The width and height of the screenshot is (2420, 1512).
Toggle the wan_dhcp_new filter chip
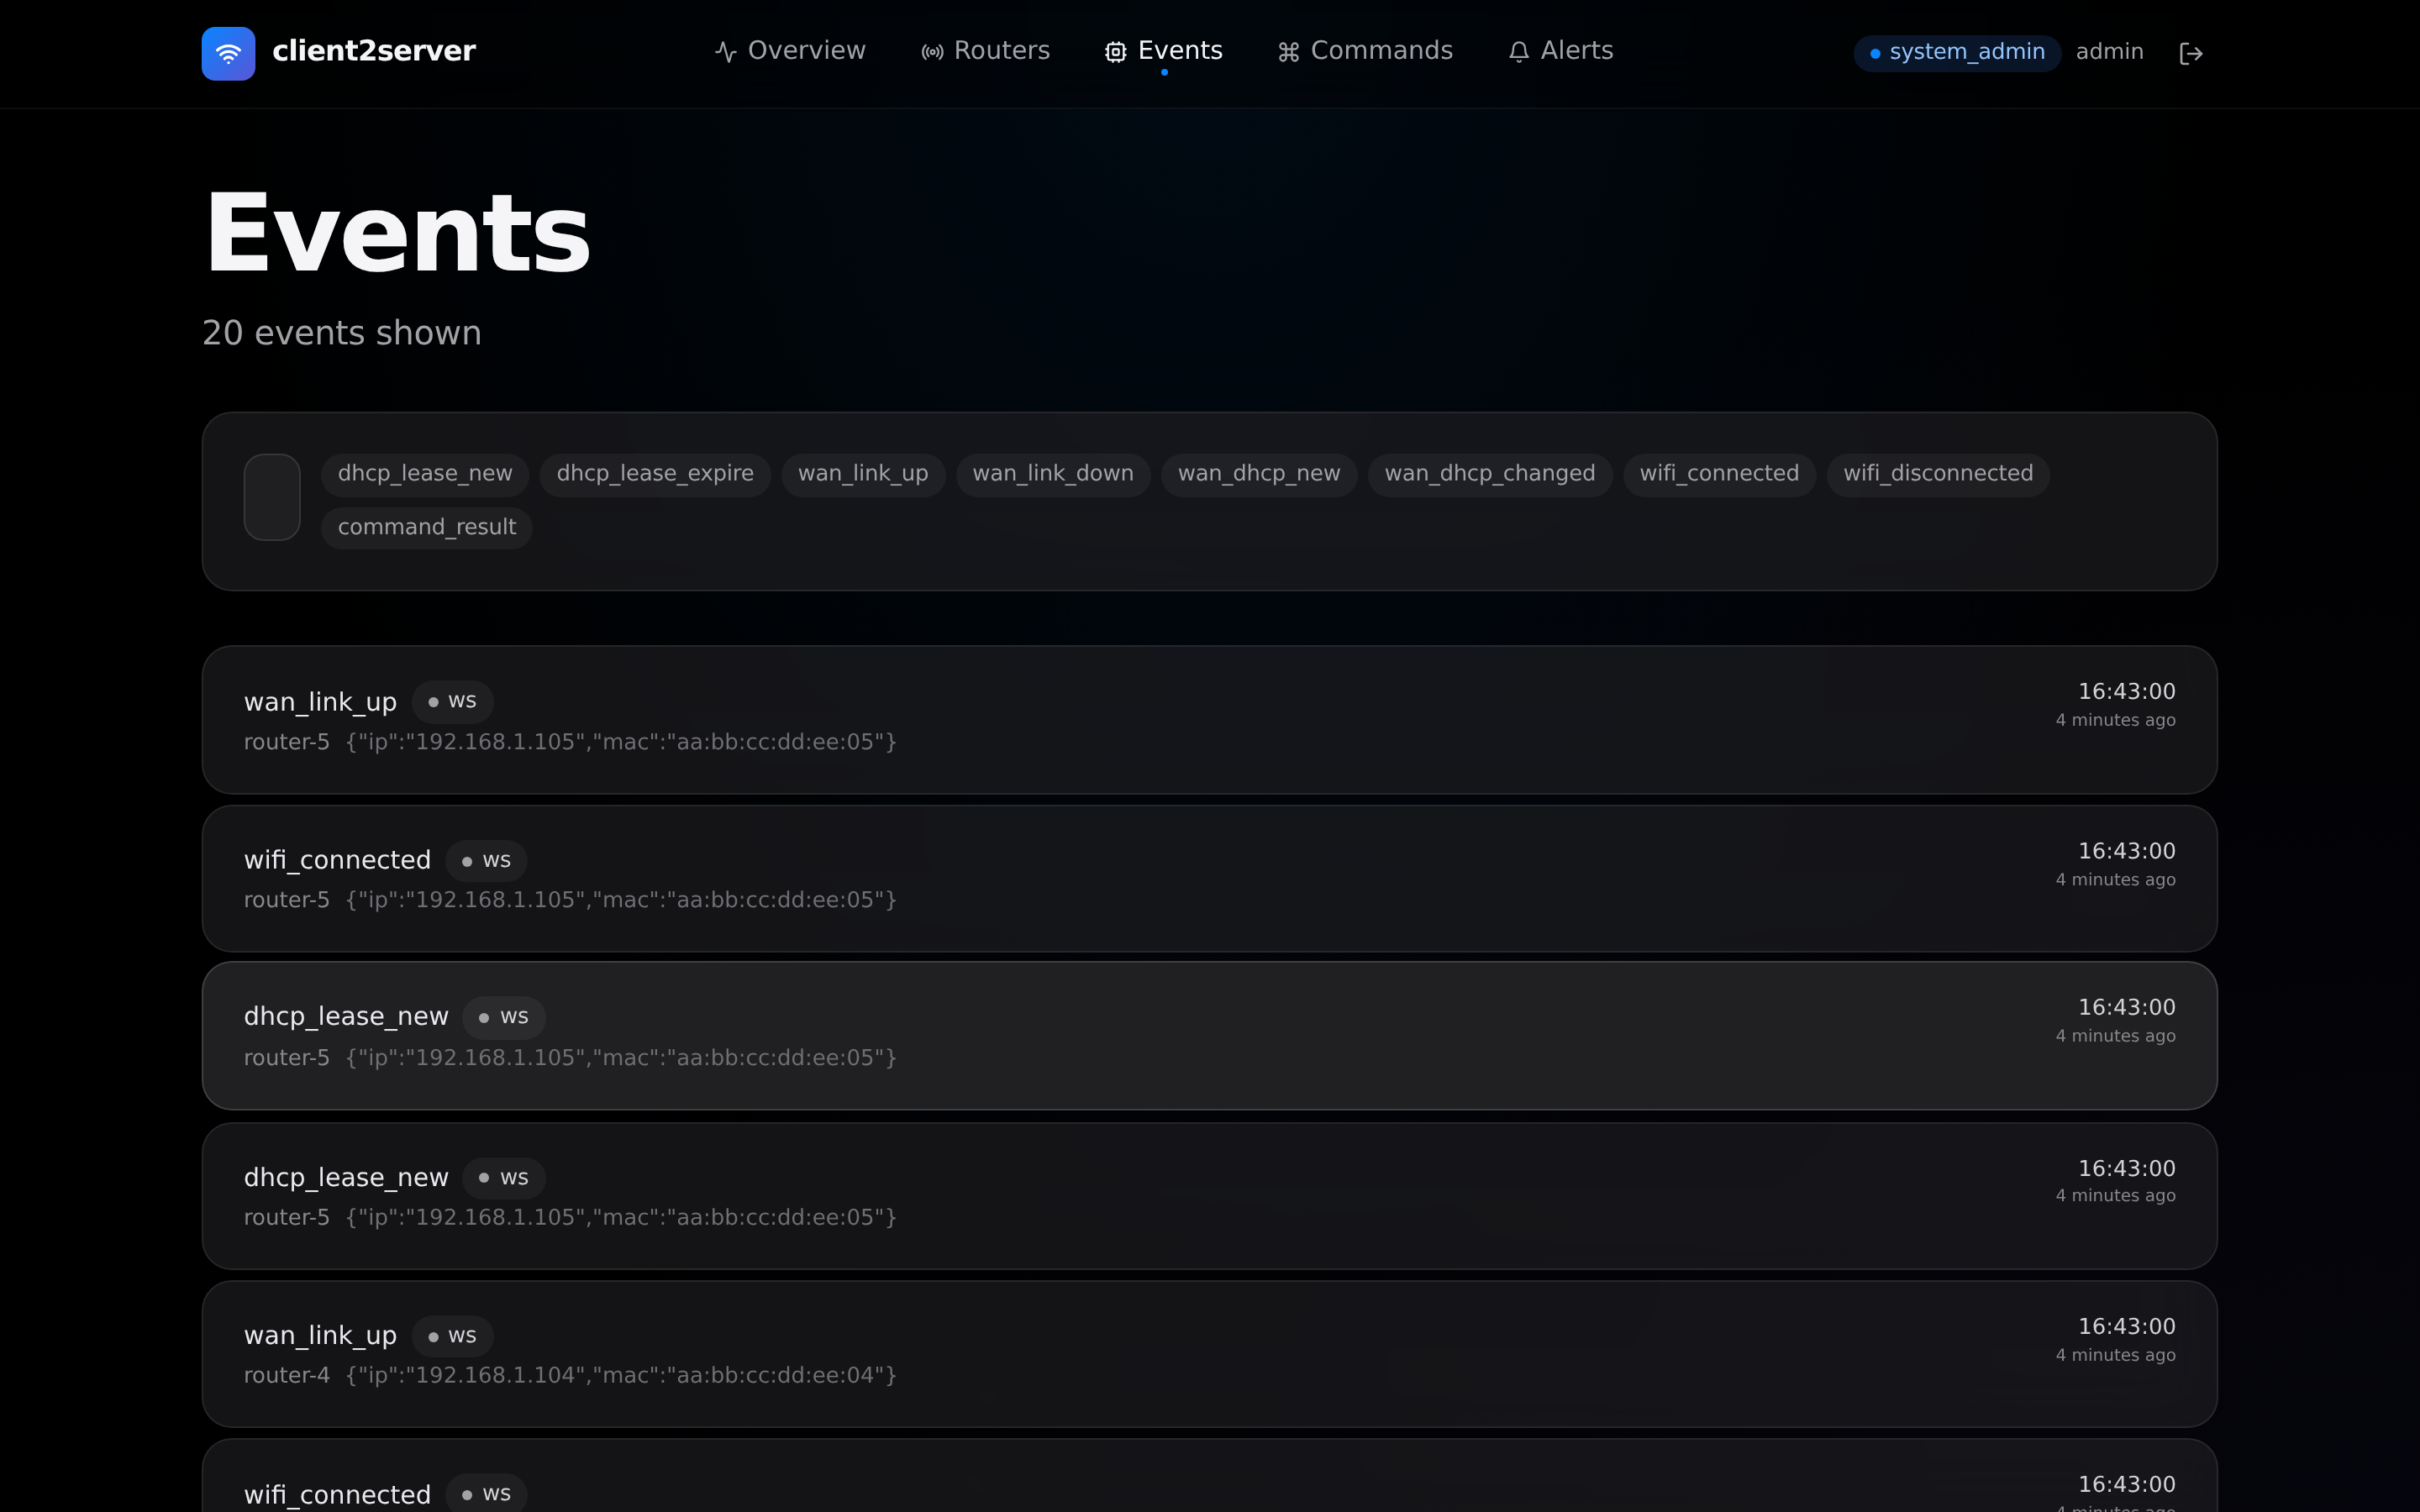(x=1259, y=474)
